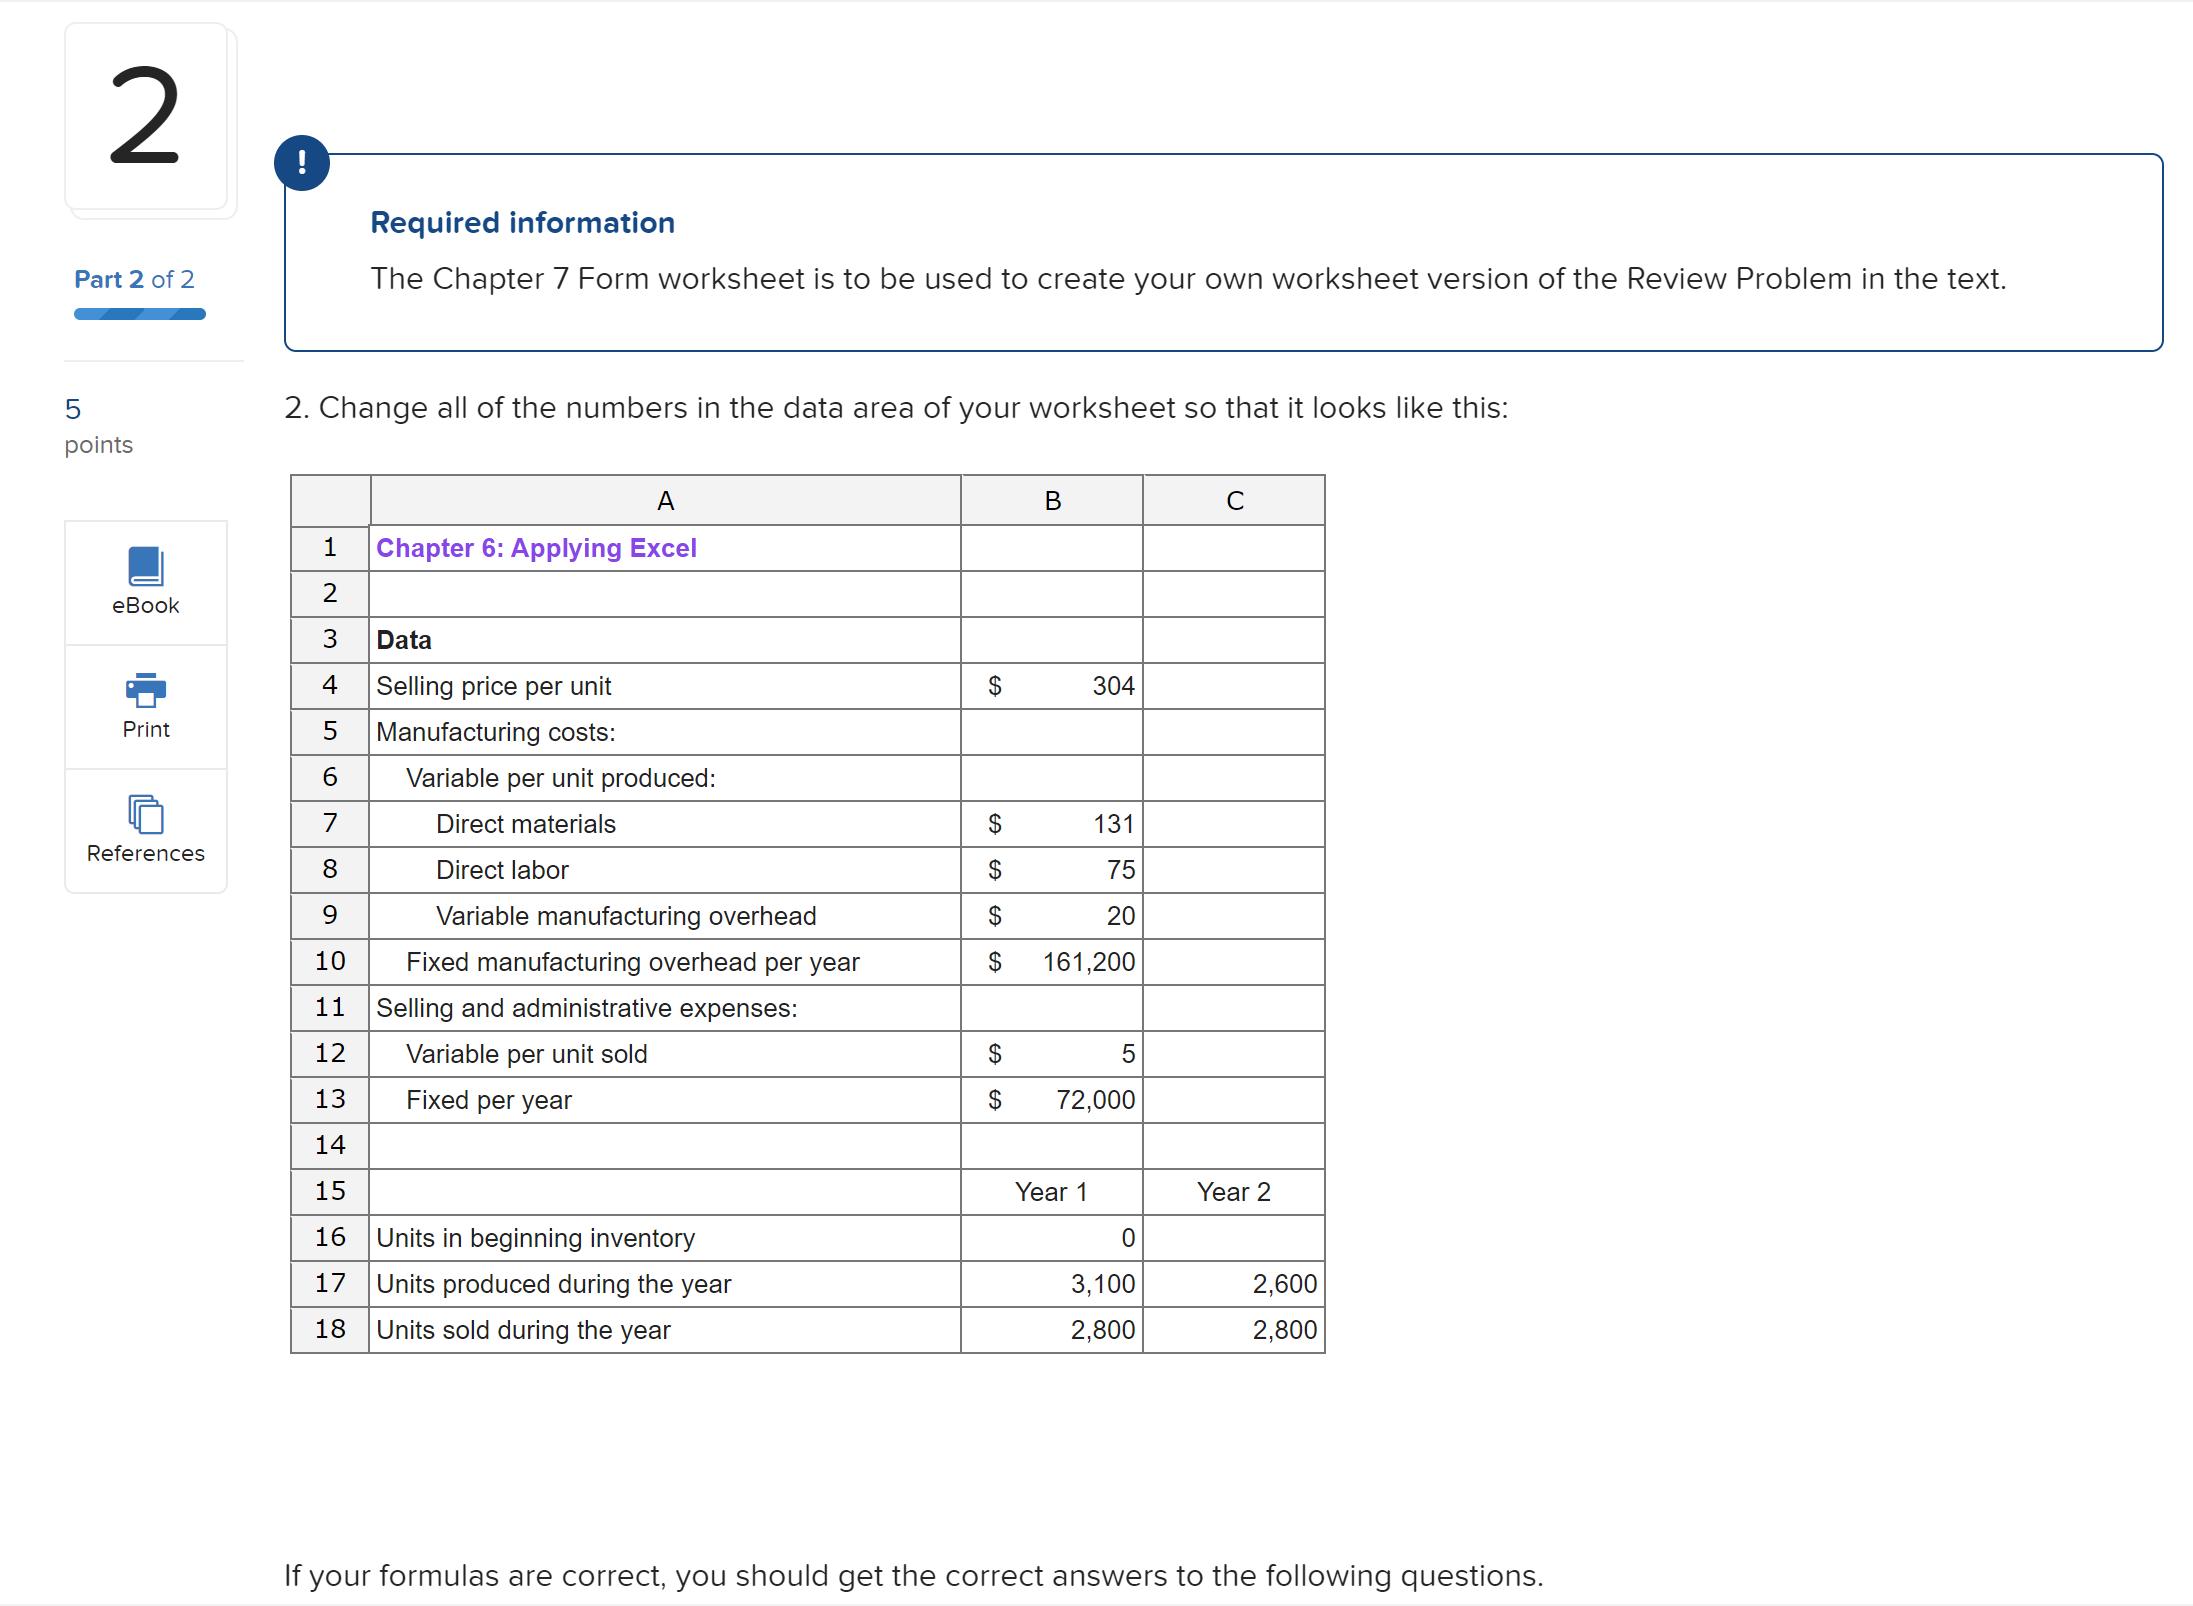Select column A header in table
Viewport: 2193px width, 1606px height.
[665, 500]
